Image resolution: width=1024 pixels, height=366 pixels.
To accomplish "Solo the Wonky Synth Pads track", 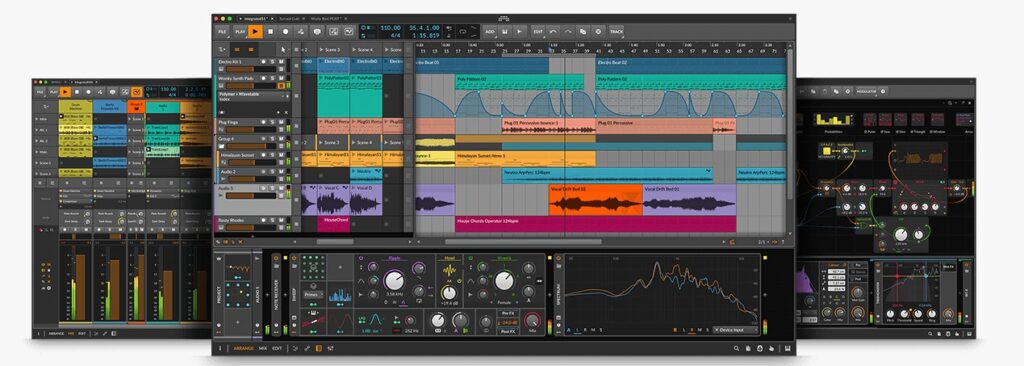I will (x=272, y=78).
